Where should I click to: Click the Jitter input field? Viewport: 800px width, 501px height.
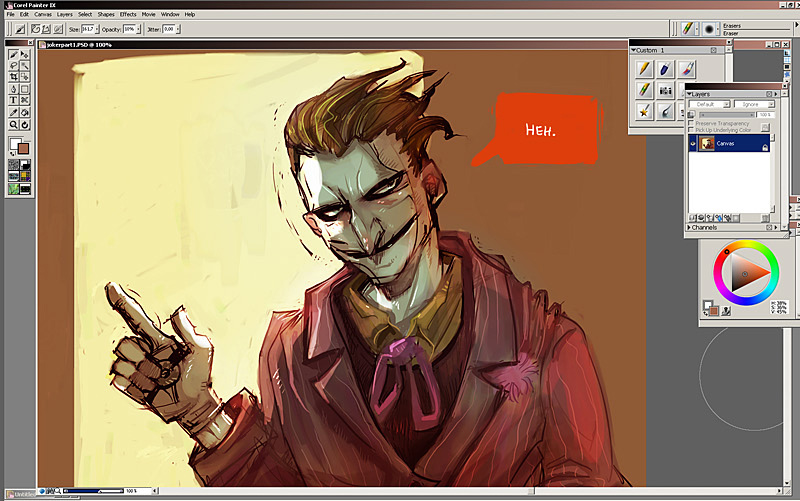click(x=169, y=29)
